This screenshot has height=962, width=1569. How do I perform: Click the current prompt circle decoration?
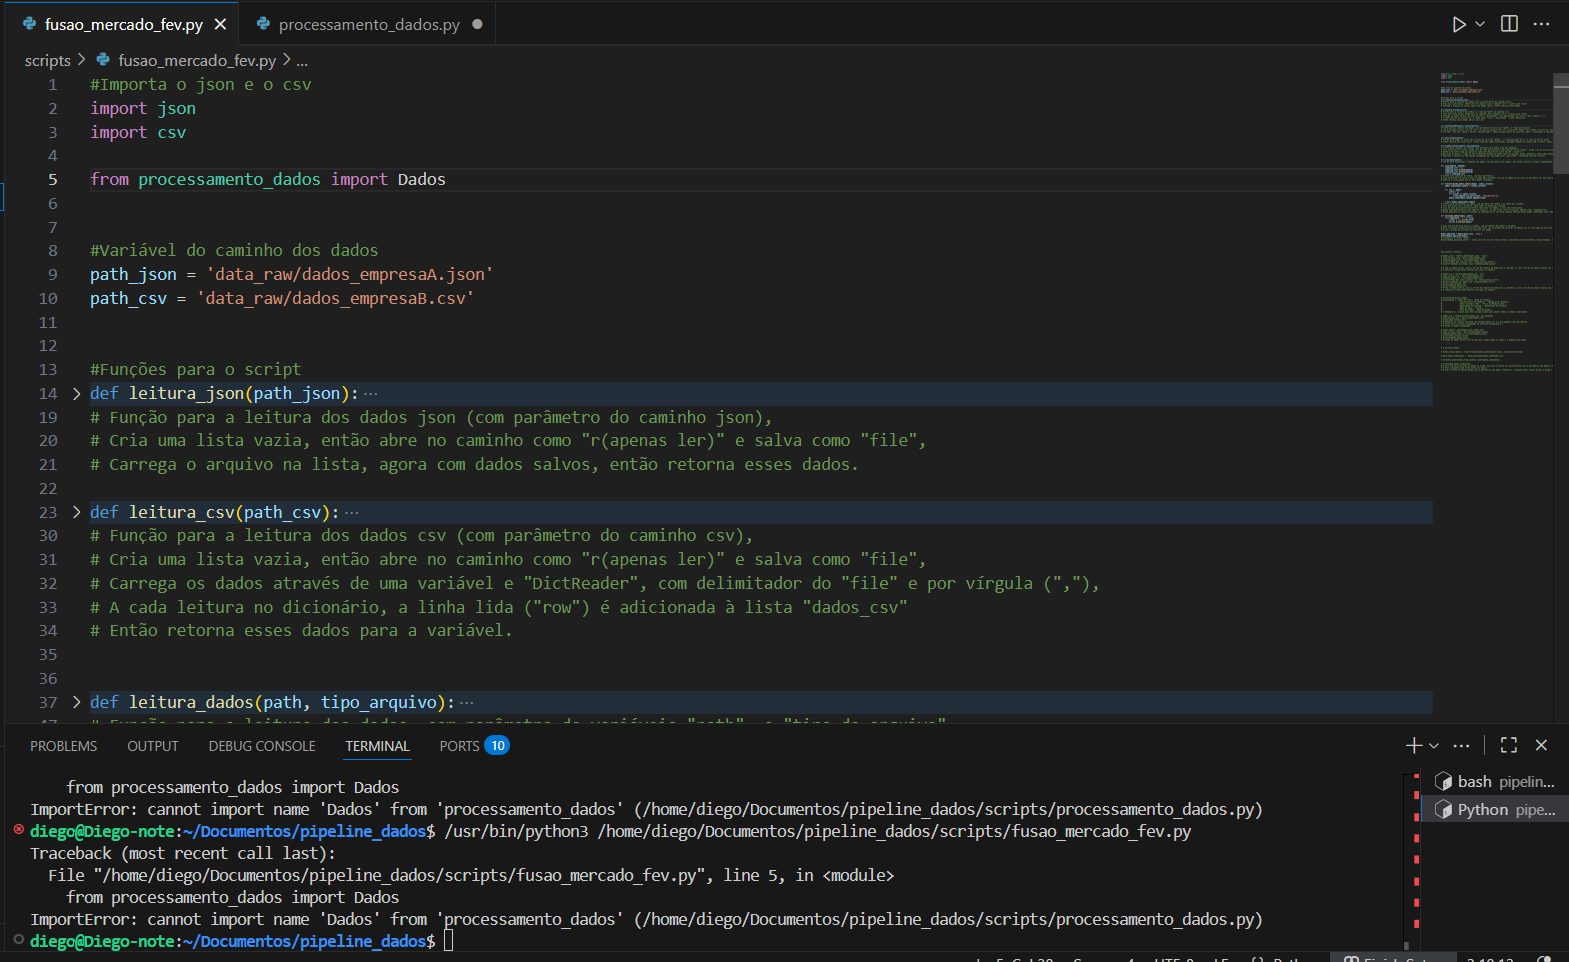18,940
